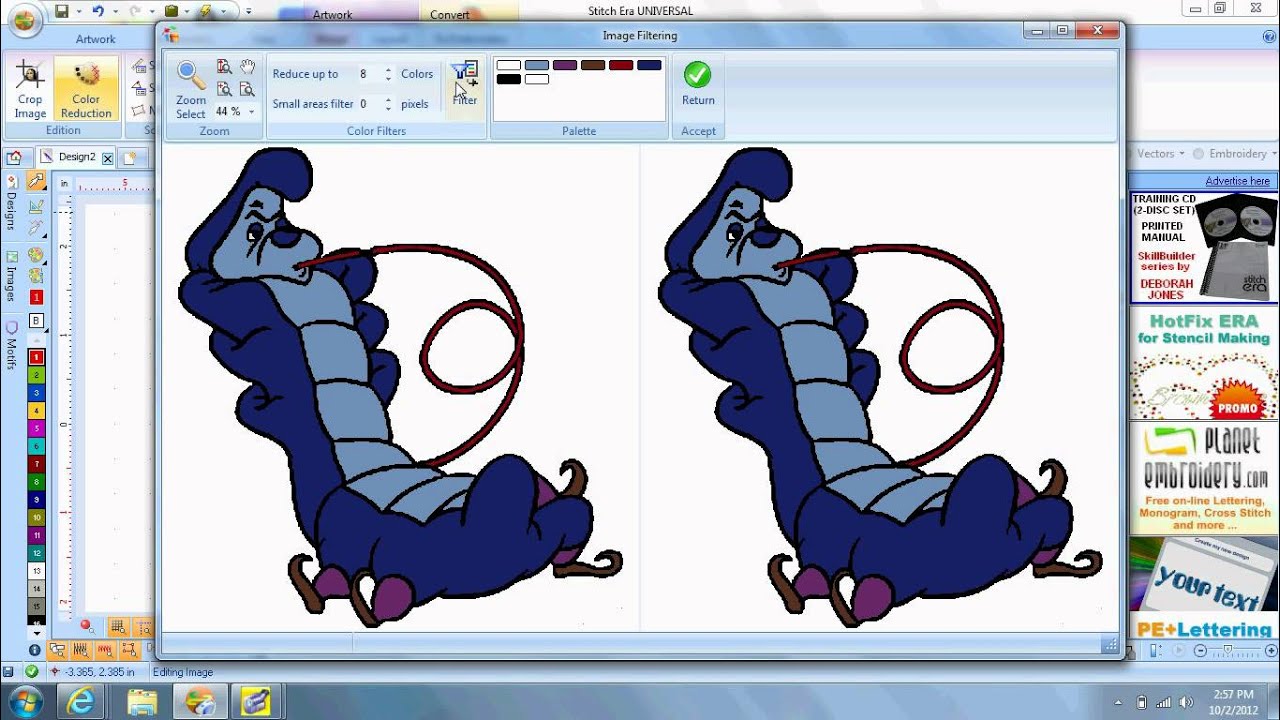
Task: Open the Undo history dropdown arrow
Action: point(114,12)
